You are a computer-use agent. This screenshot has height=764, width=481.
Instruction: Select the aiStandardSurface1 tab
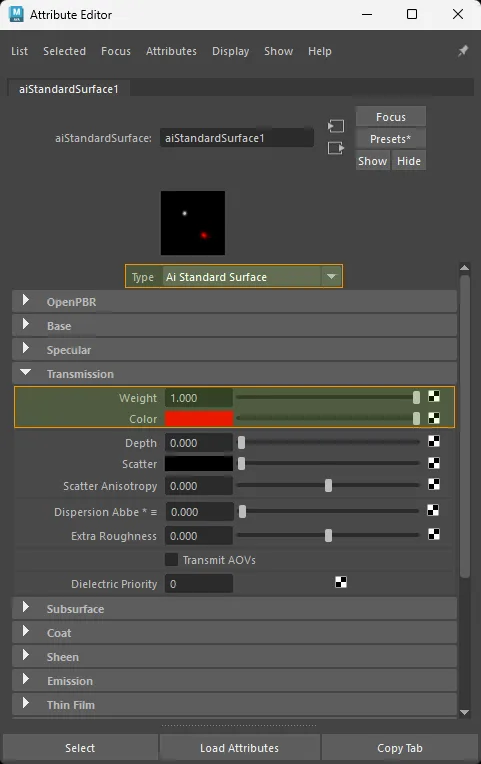[x=69, y=89]
